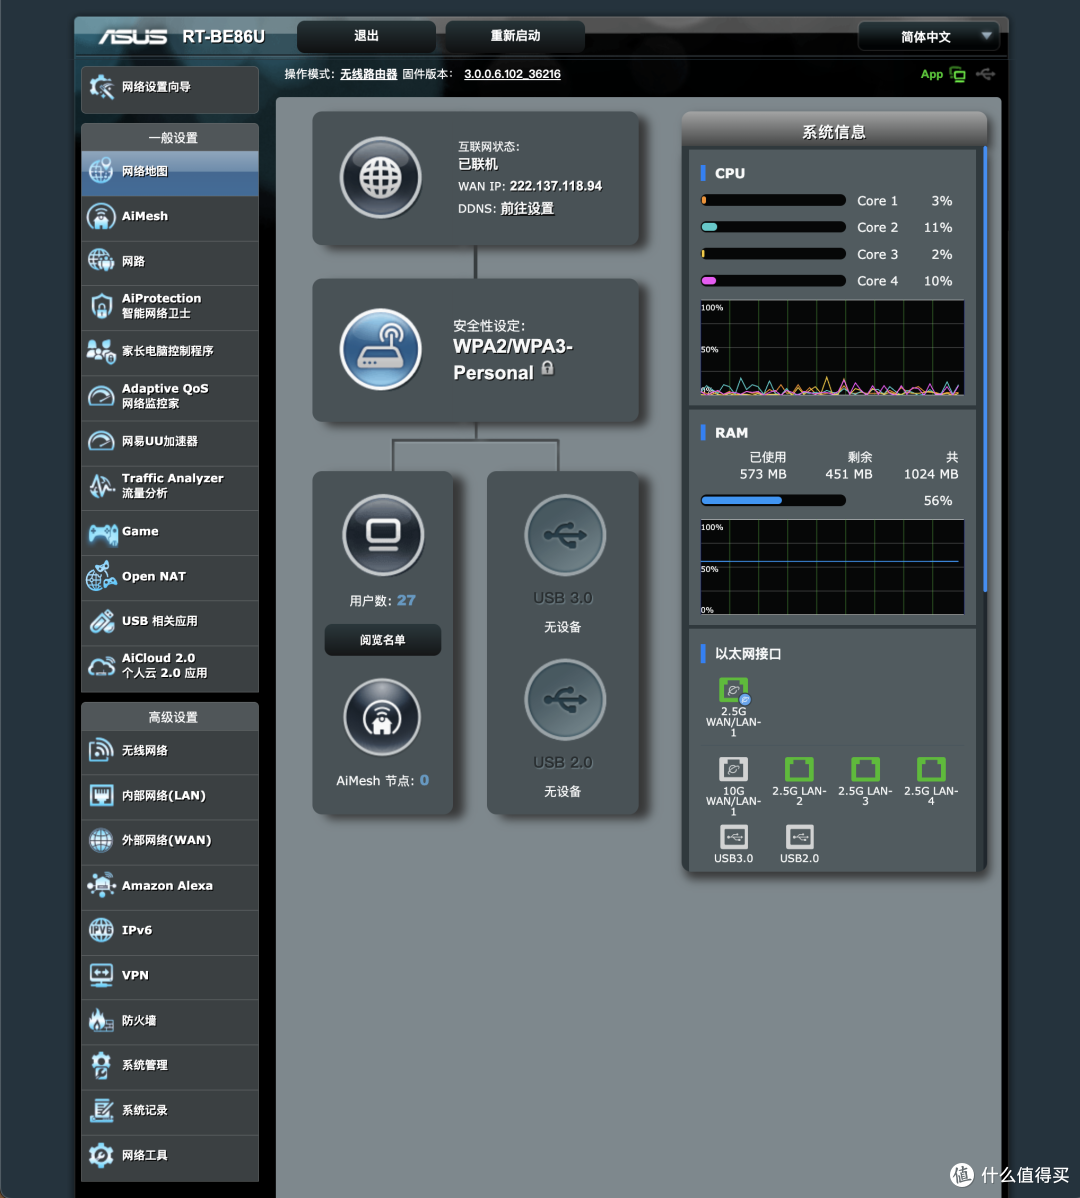Open 网易UU加速器 menu item
Image resolution: width=1080 pixels, height=1198 pixels.
170,442
